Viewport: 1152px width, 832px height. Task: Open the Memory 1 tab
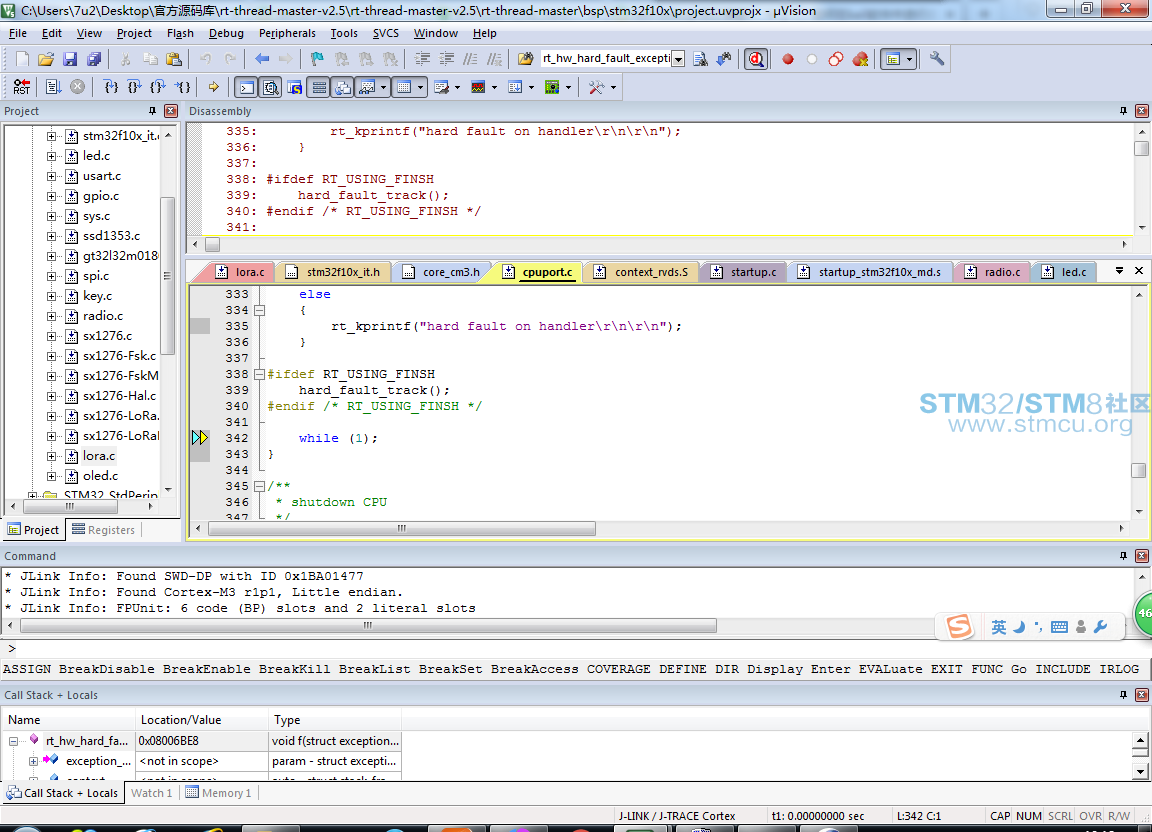pos(218,793)
